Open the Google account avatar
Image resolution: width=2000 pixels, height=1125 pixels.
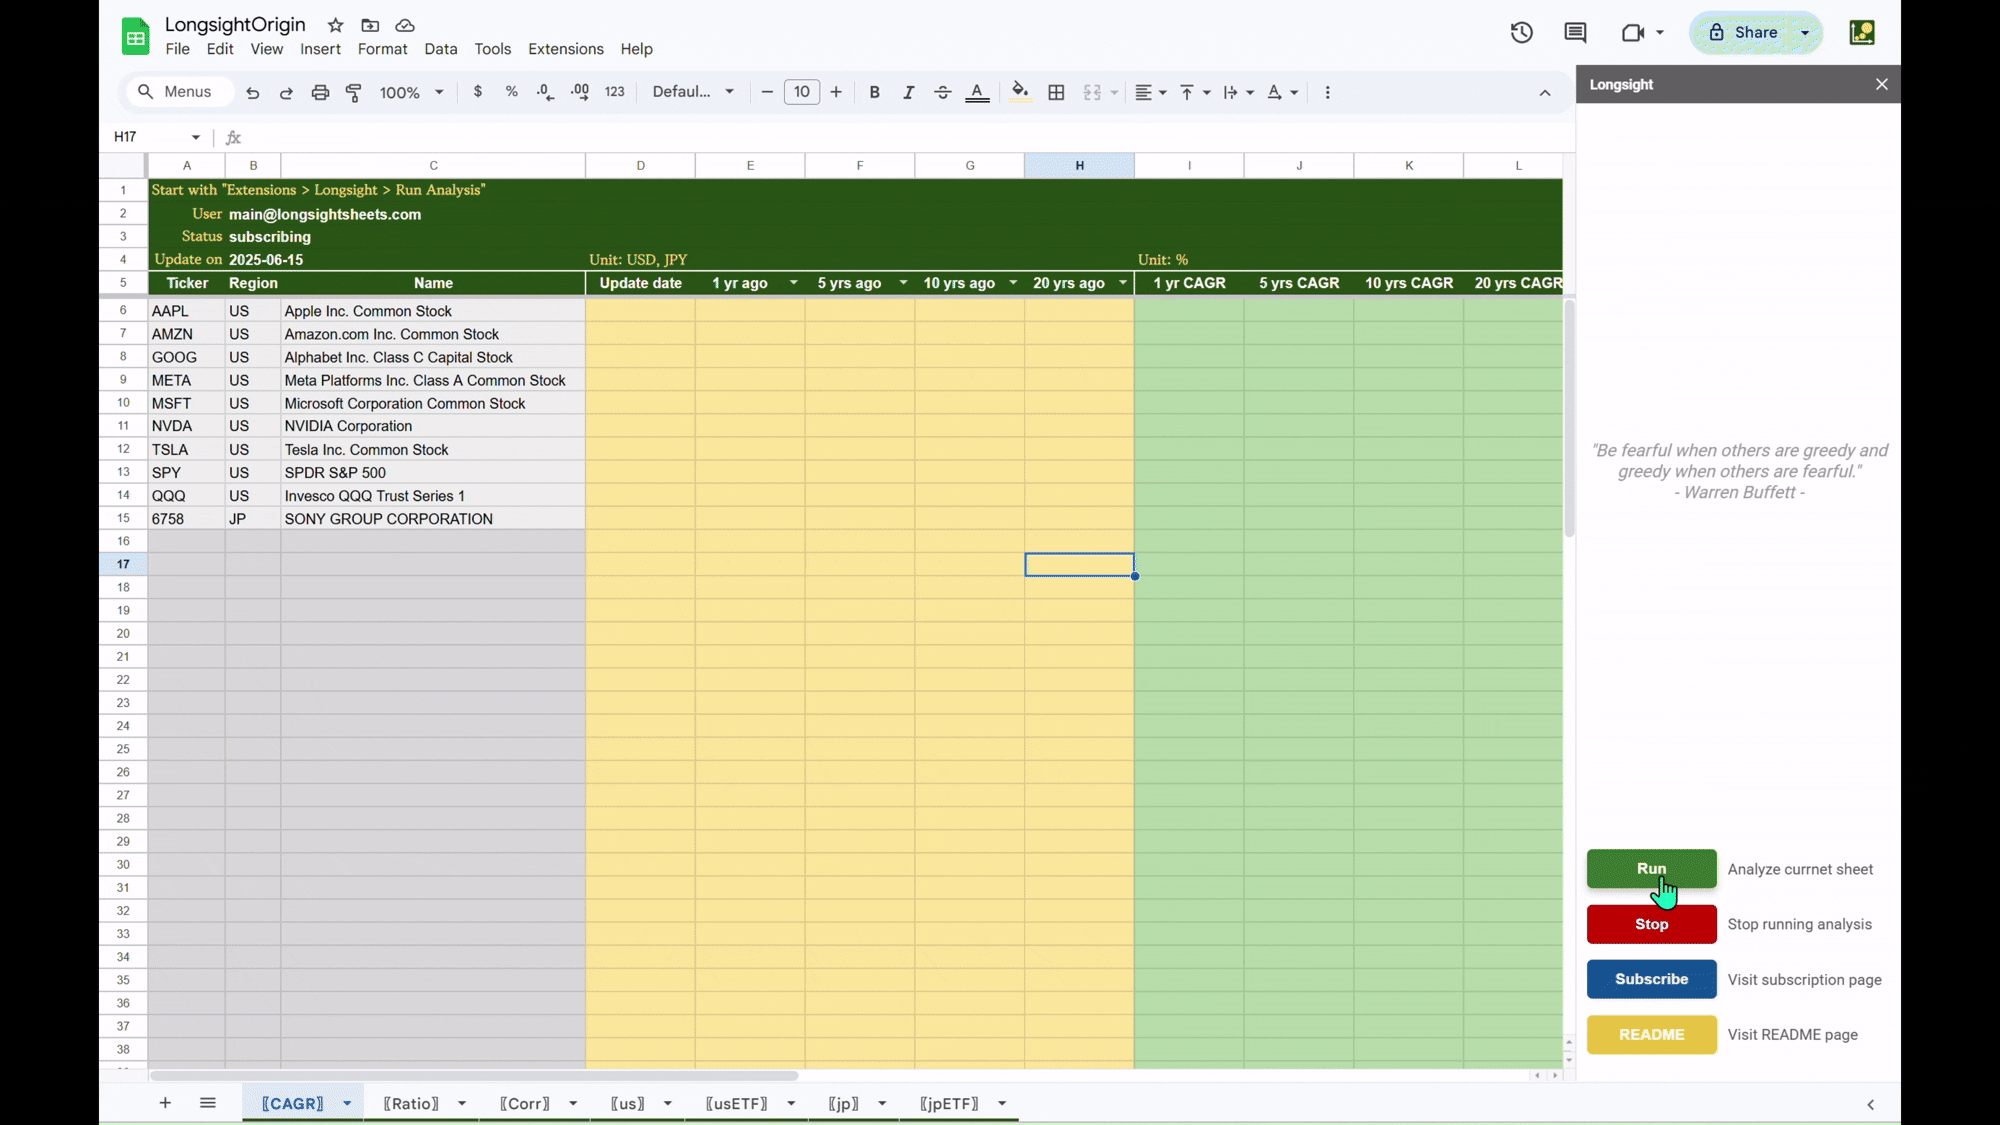pos(1862,32)
